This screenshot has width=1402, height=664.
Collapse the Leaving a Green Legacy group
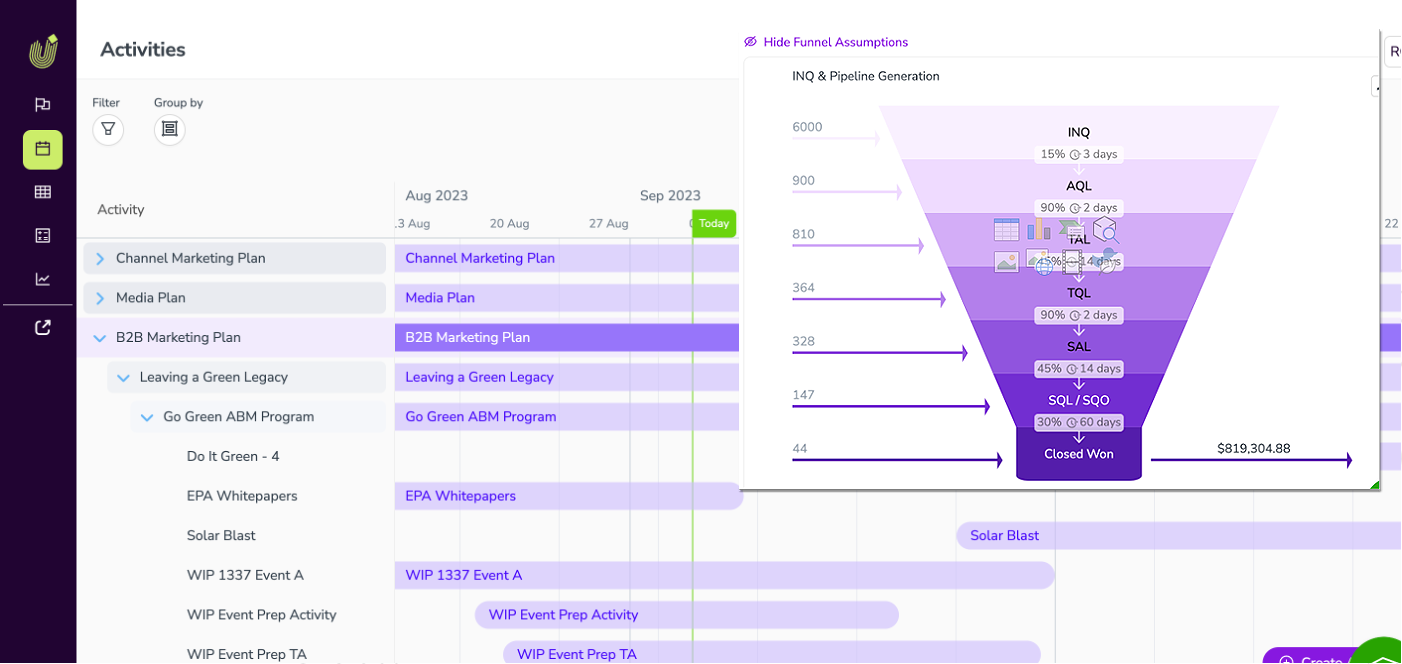[123, 378]
